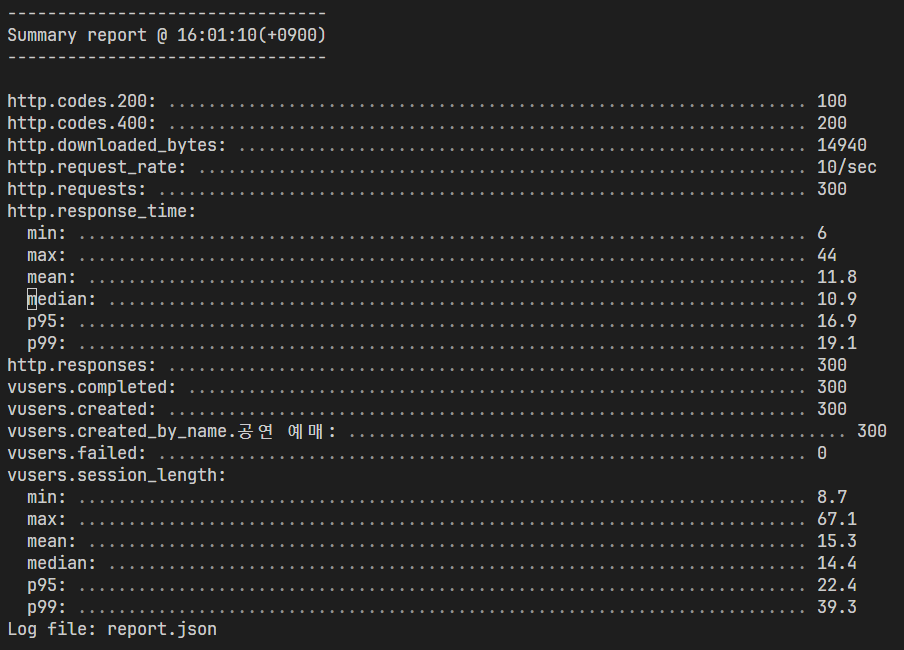The image size is (904, 650).
Task: Click the Summary report timestamp header
Action: point(167,35)
